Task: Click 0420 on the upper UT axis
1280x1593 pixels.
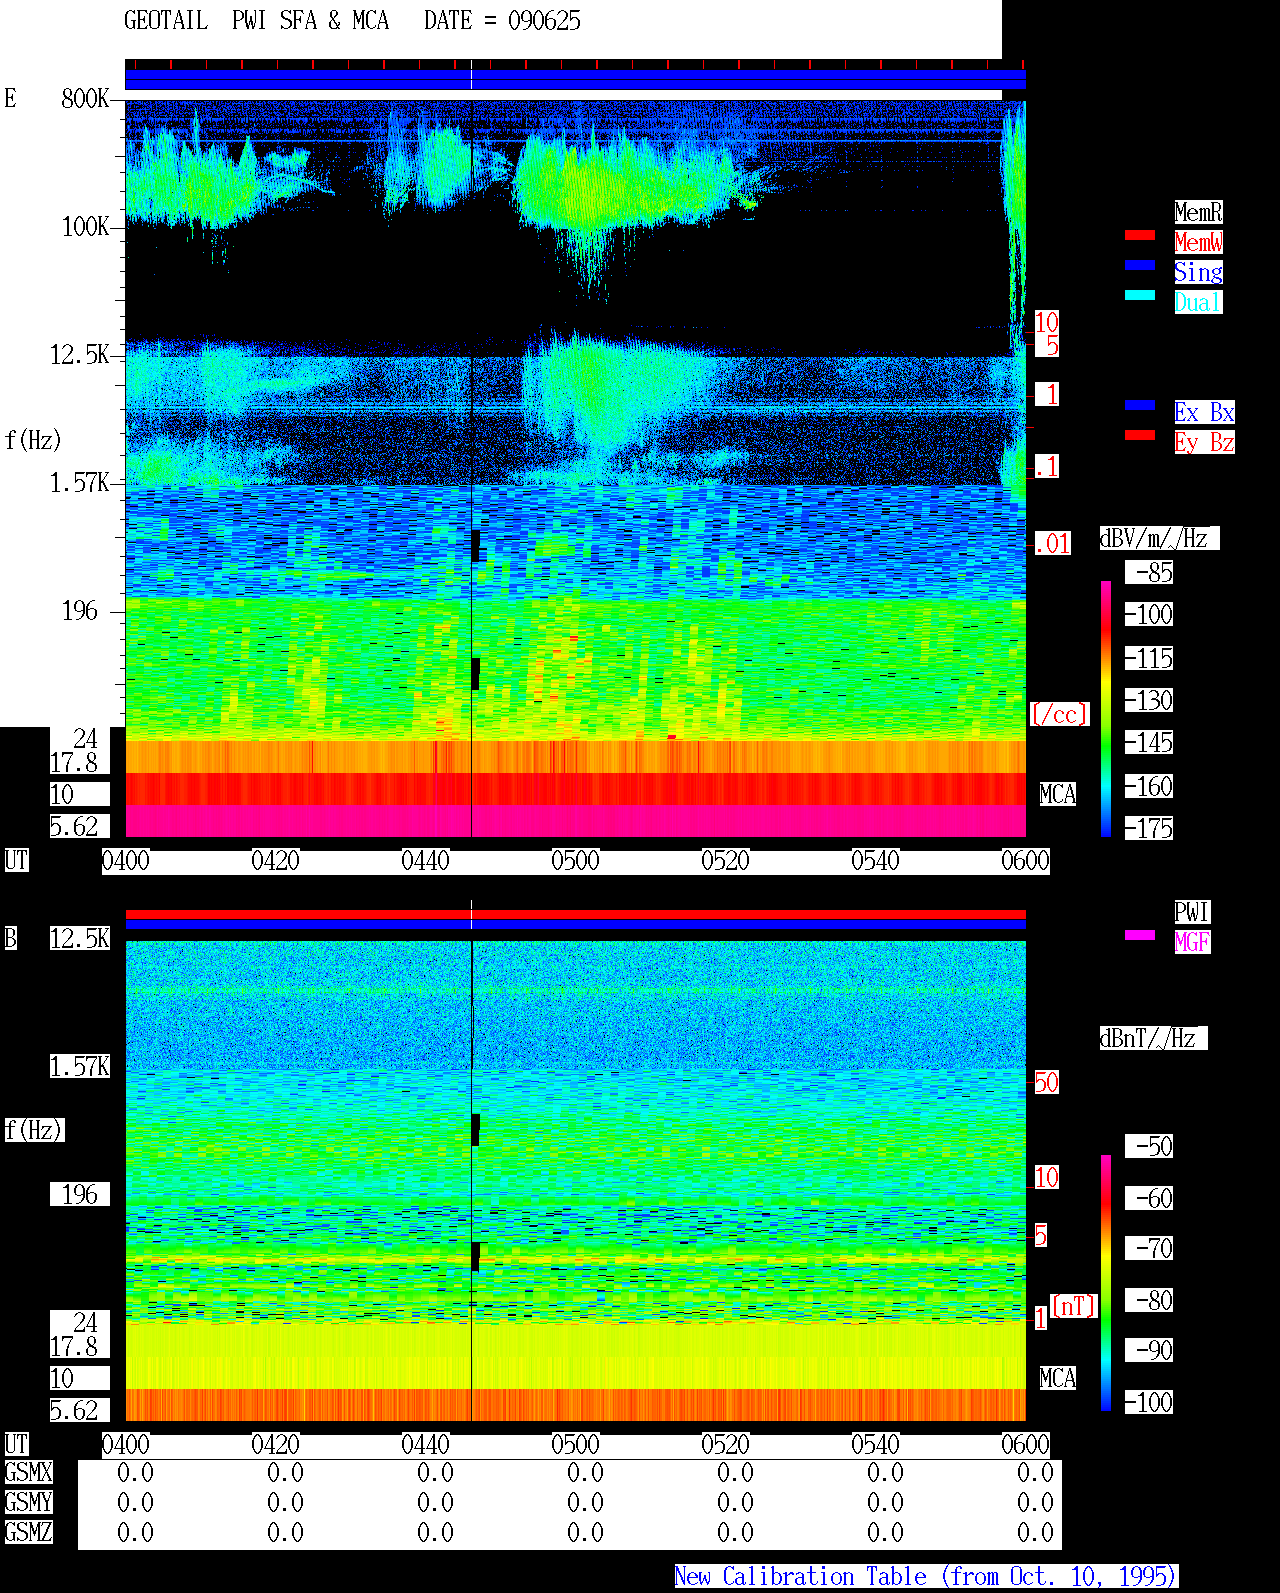Action: [x=275, y=860]
